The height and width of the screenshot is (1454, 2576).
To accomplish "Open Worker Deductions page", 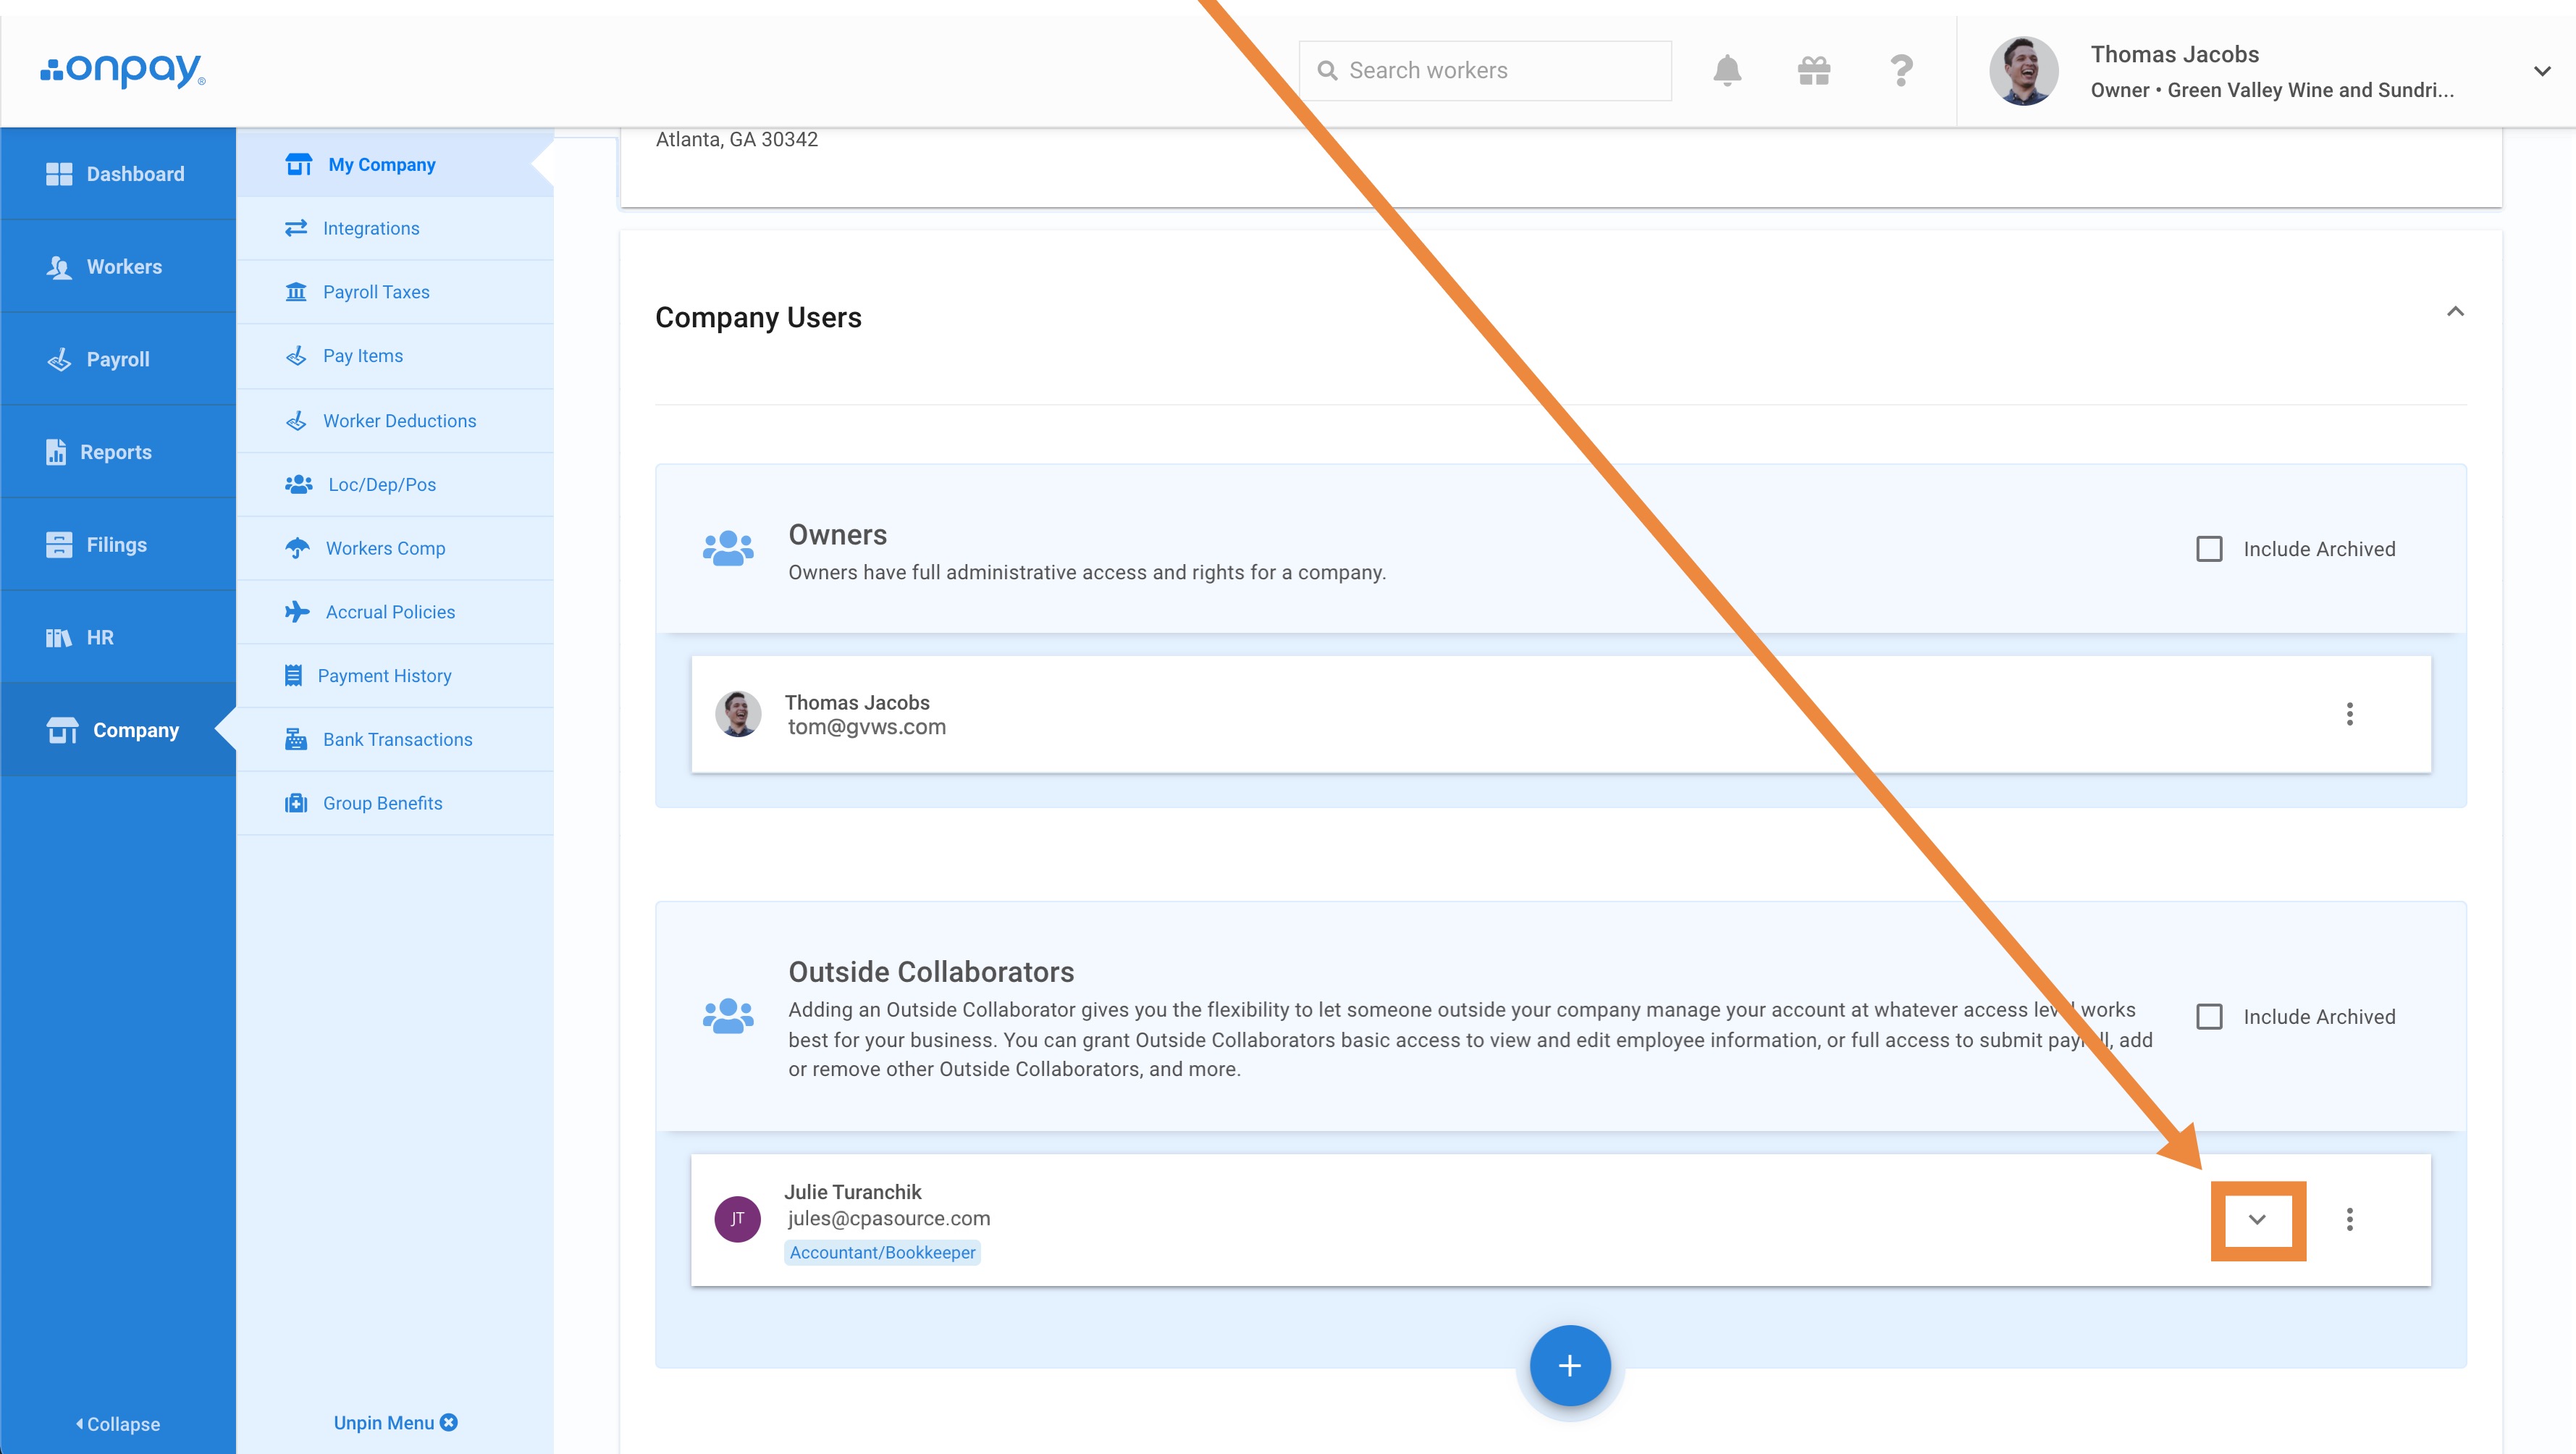I will pyautogui.click(x=395, y=421).
